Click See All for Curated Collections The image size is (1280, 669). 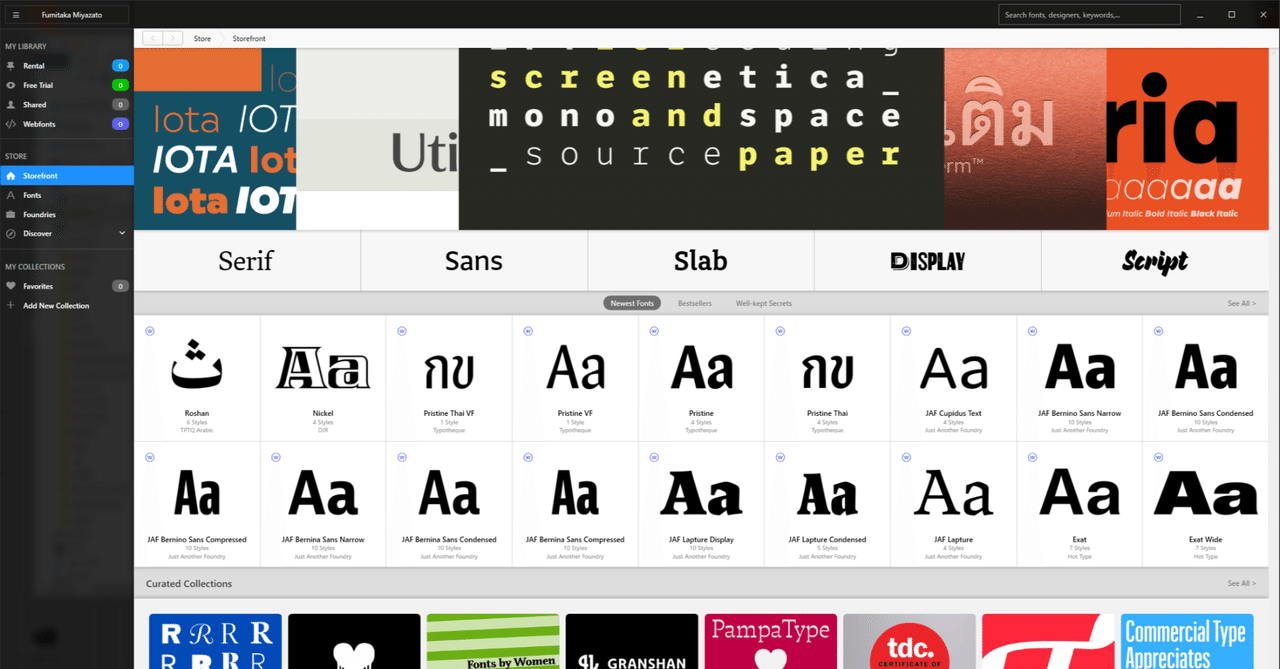(1242, 583)
